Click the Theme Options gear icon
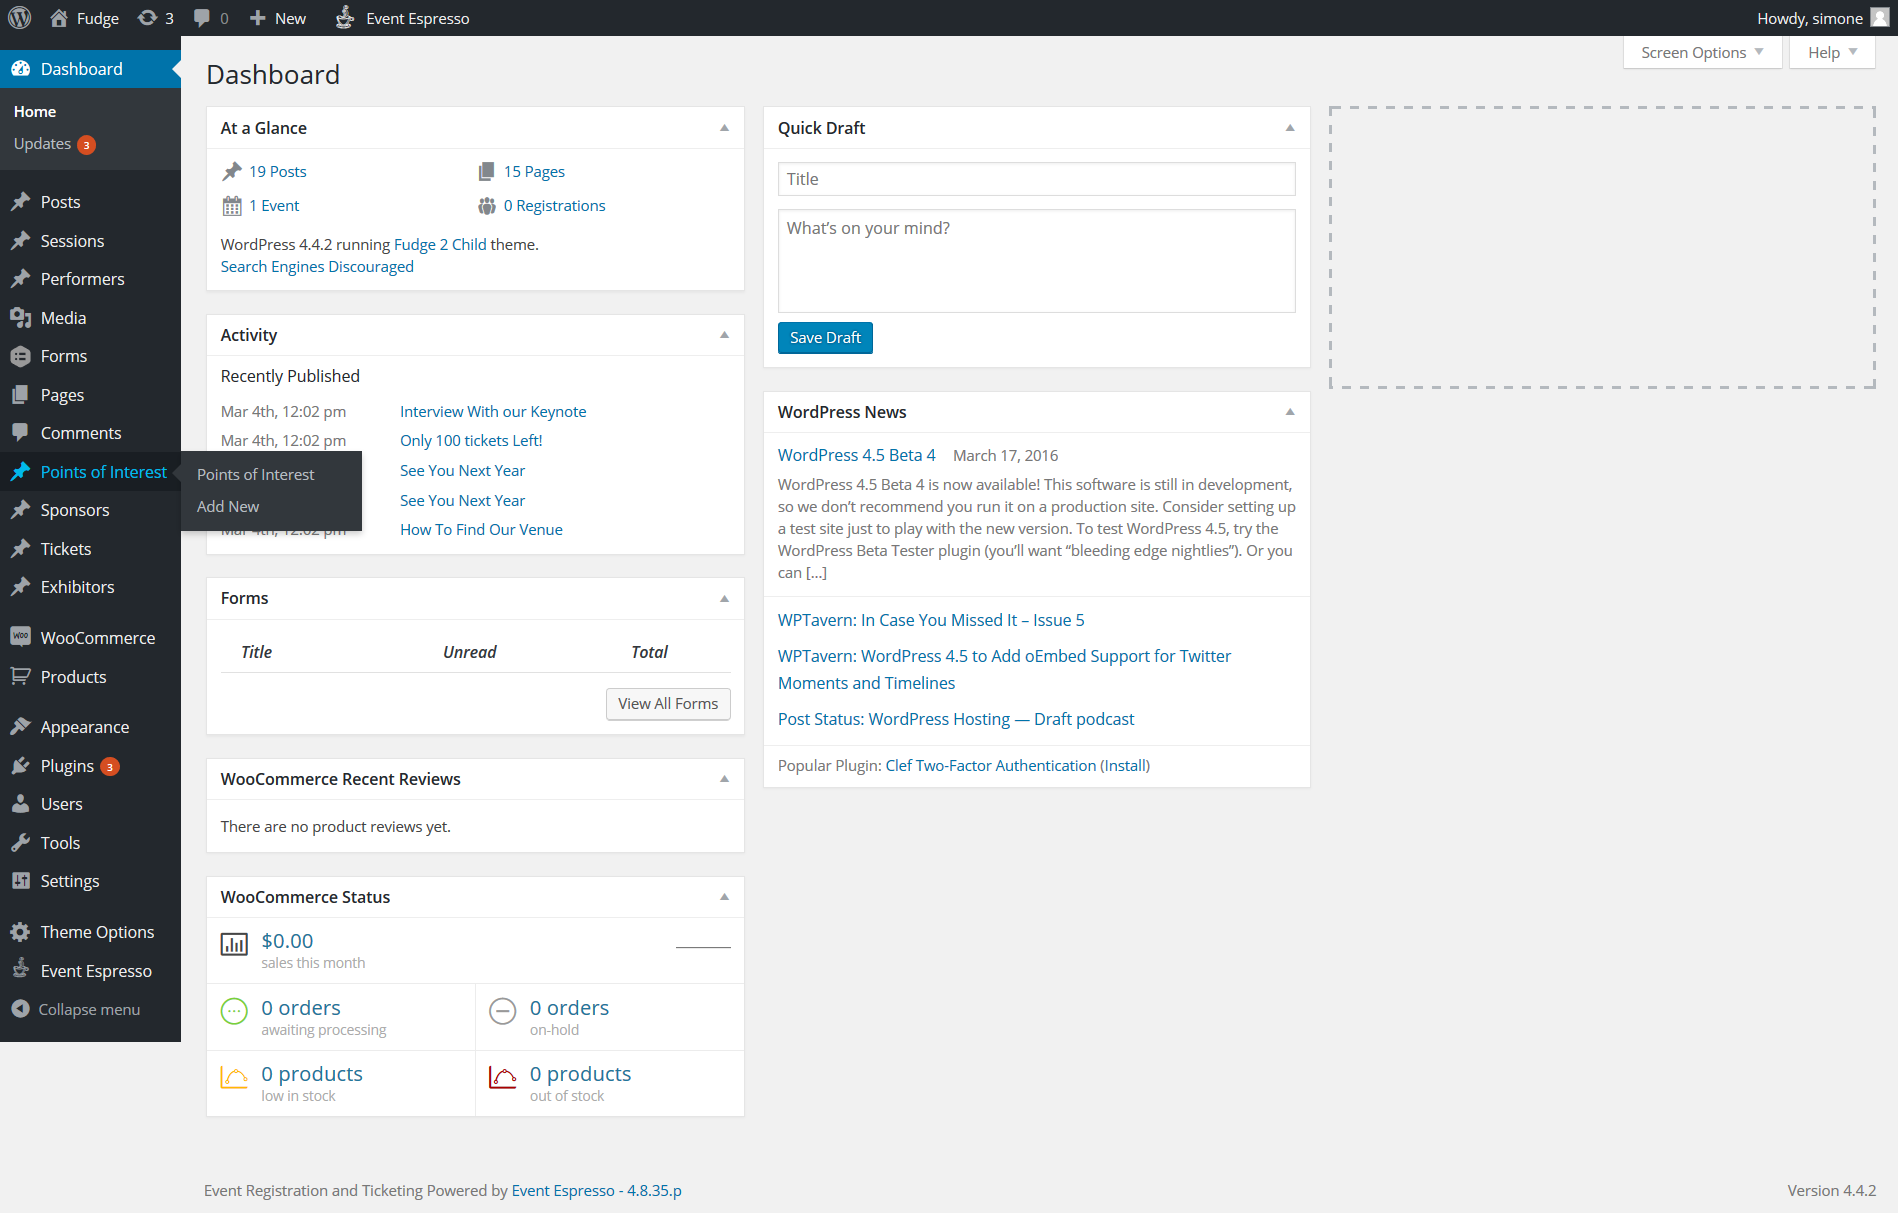Image resolution: width=1898 pixels, height=1213 pixels. coord(20,932)
